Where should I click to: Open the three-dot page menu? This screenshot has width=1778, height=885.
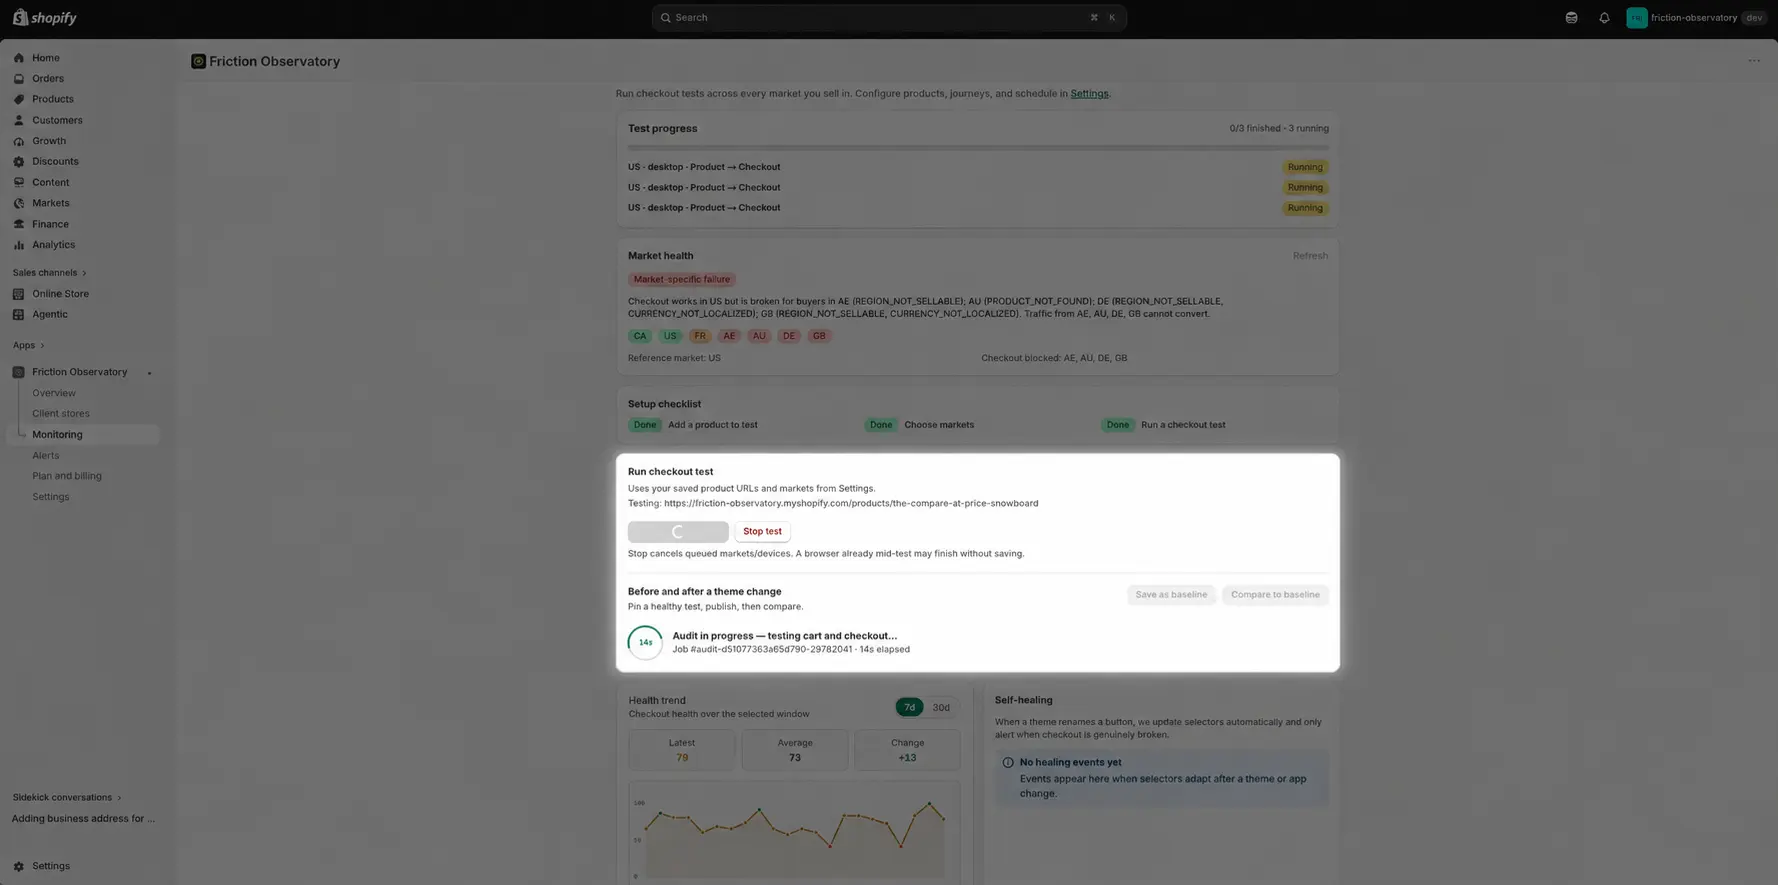(x=1754, y=61)
